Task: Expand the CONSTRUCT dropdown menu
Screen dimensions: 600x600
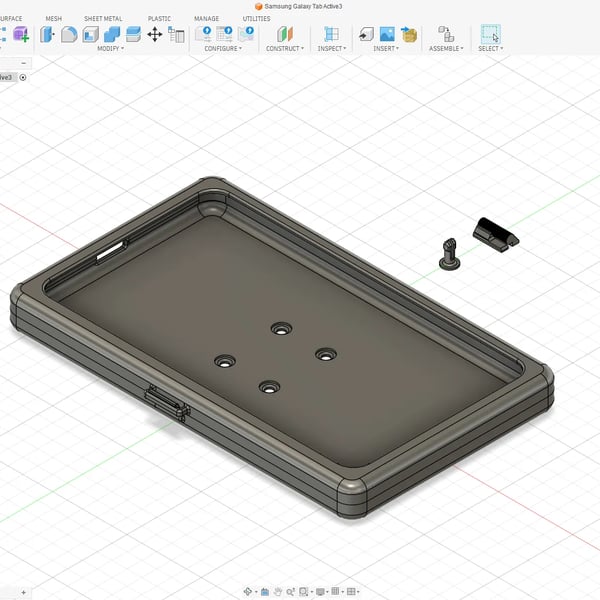Action: click(285, 49)
